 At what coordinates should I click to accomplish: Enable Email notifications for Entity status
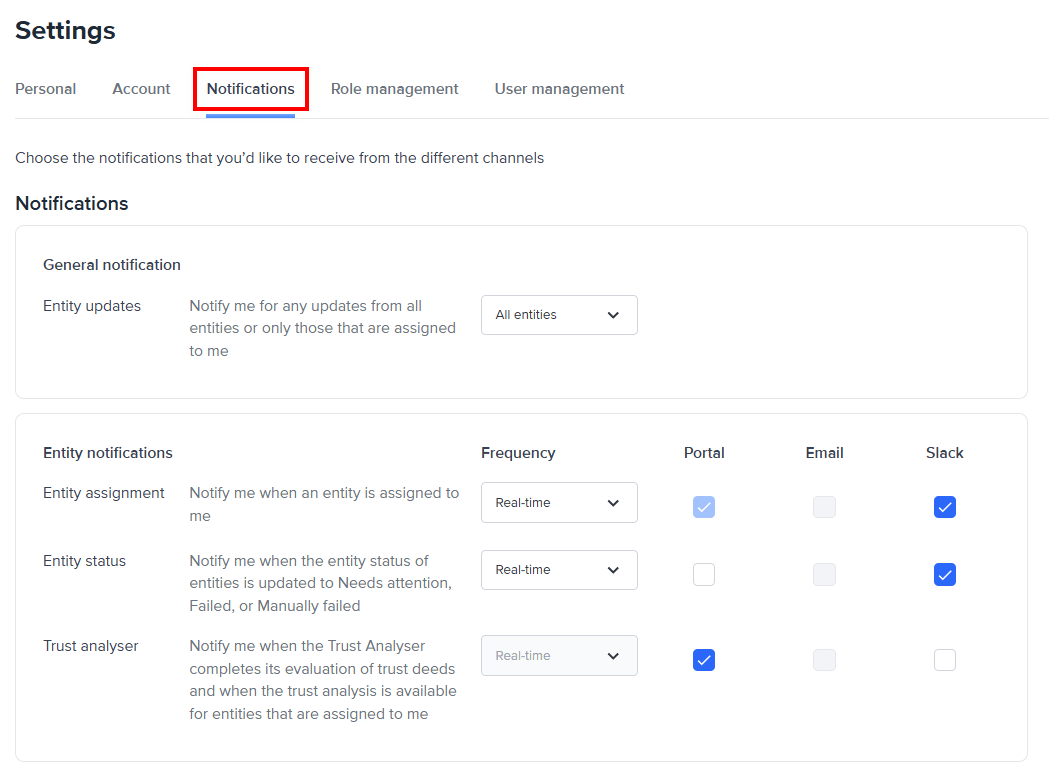(x=824, y=574)
